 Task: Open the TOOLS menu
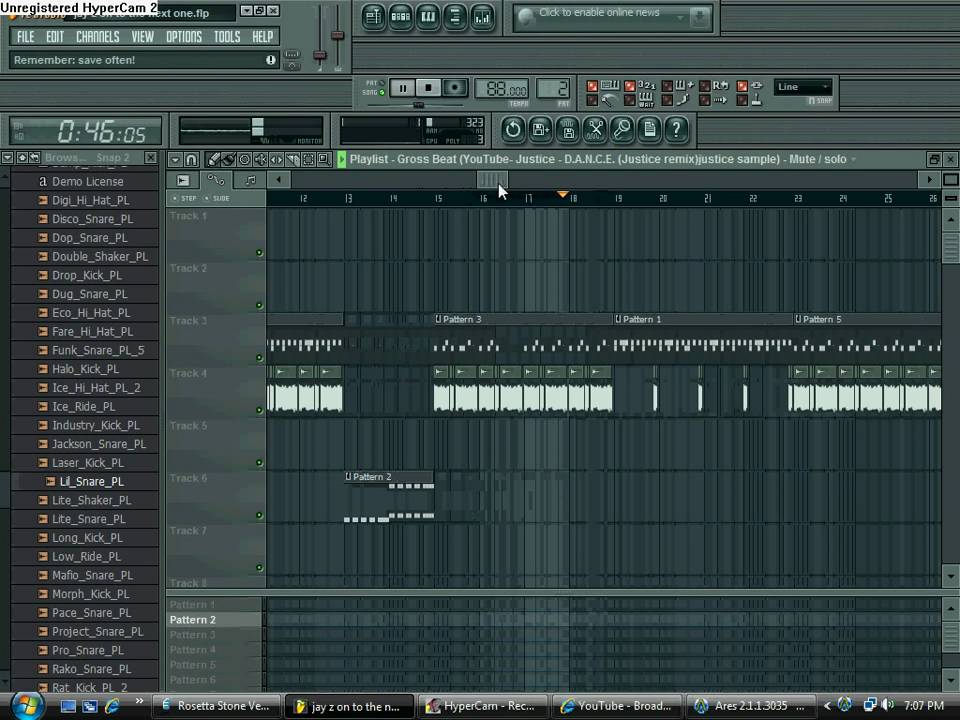pos(227,37)
